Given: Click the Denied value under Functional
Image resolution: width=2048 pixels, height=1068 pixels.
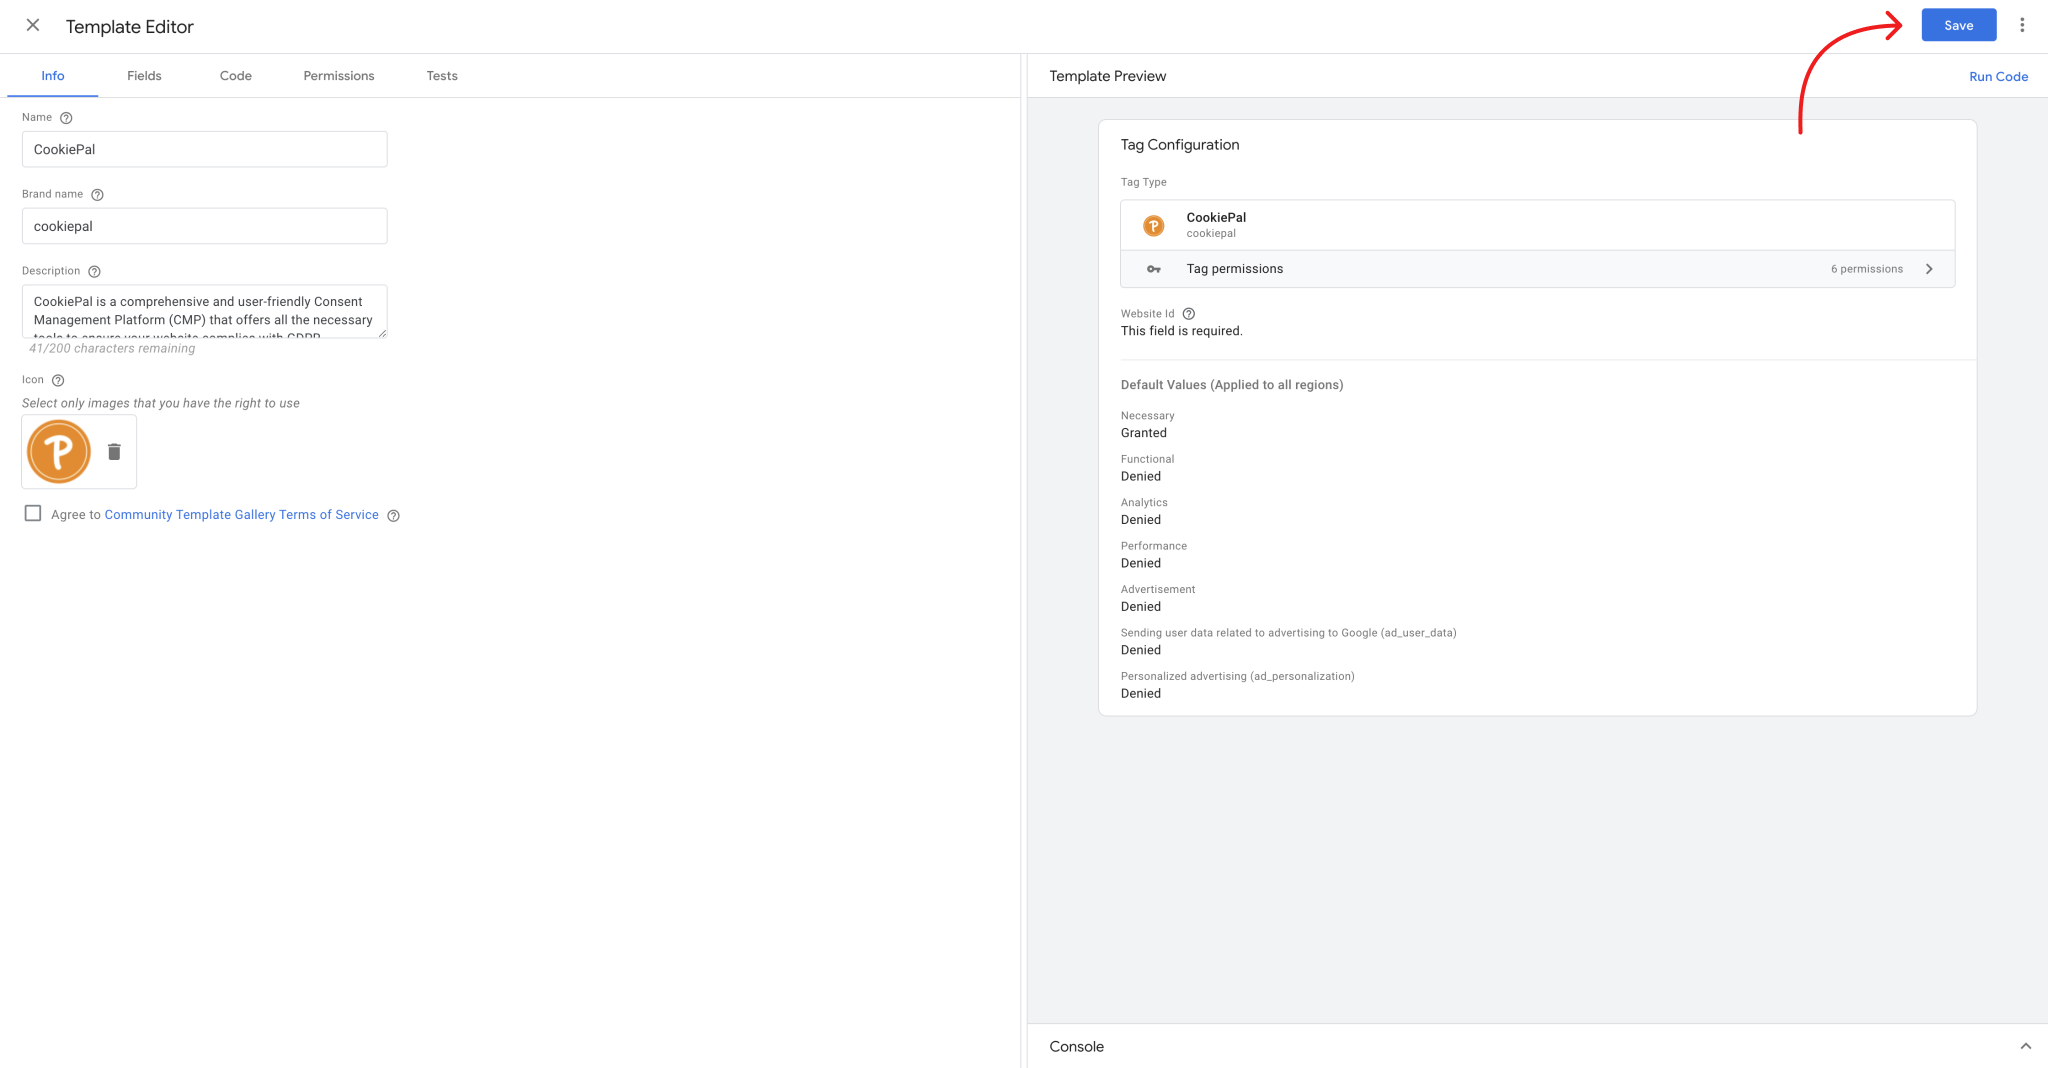Looking at the screenshot, I should tap(1141, 477).
